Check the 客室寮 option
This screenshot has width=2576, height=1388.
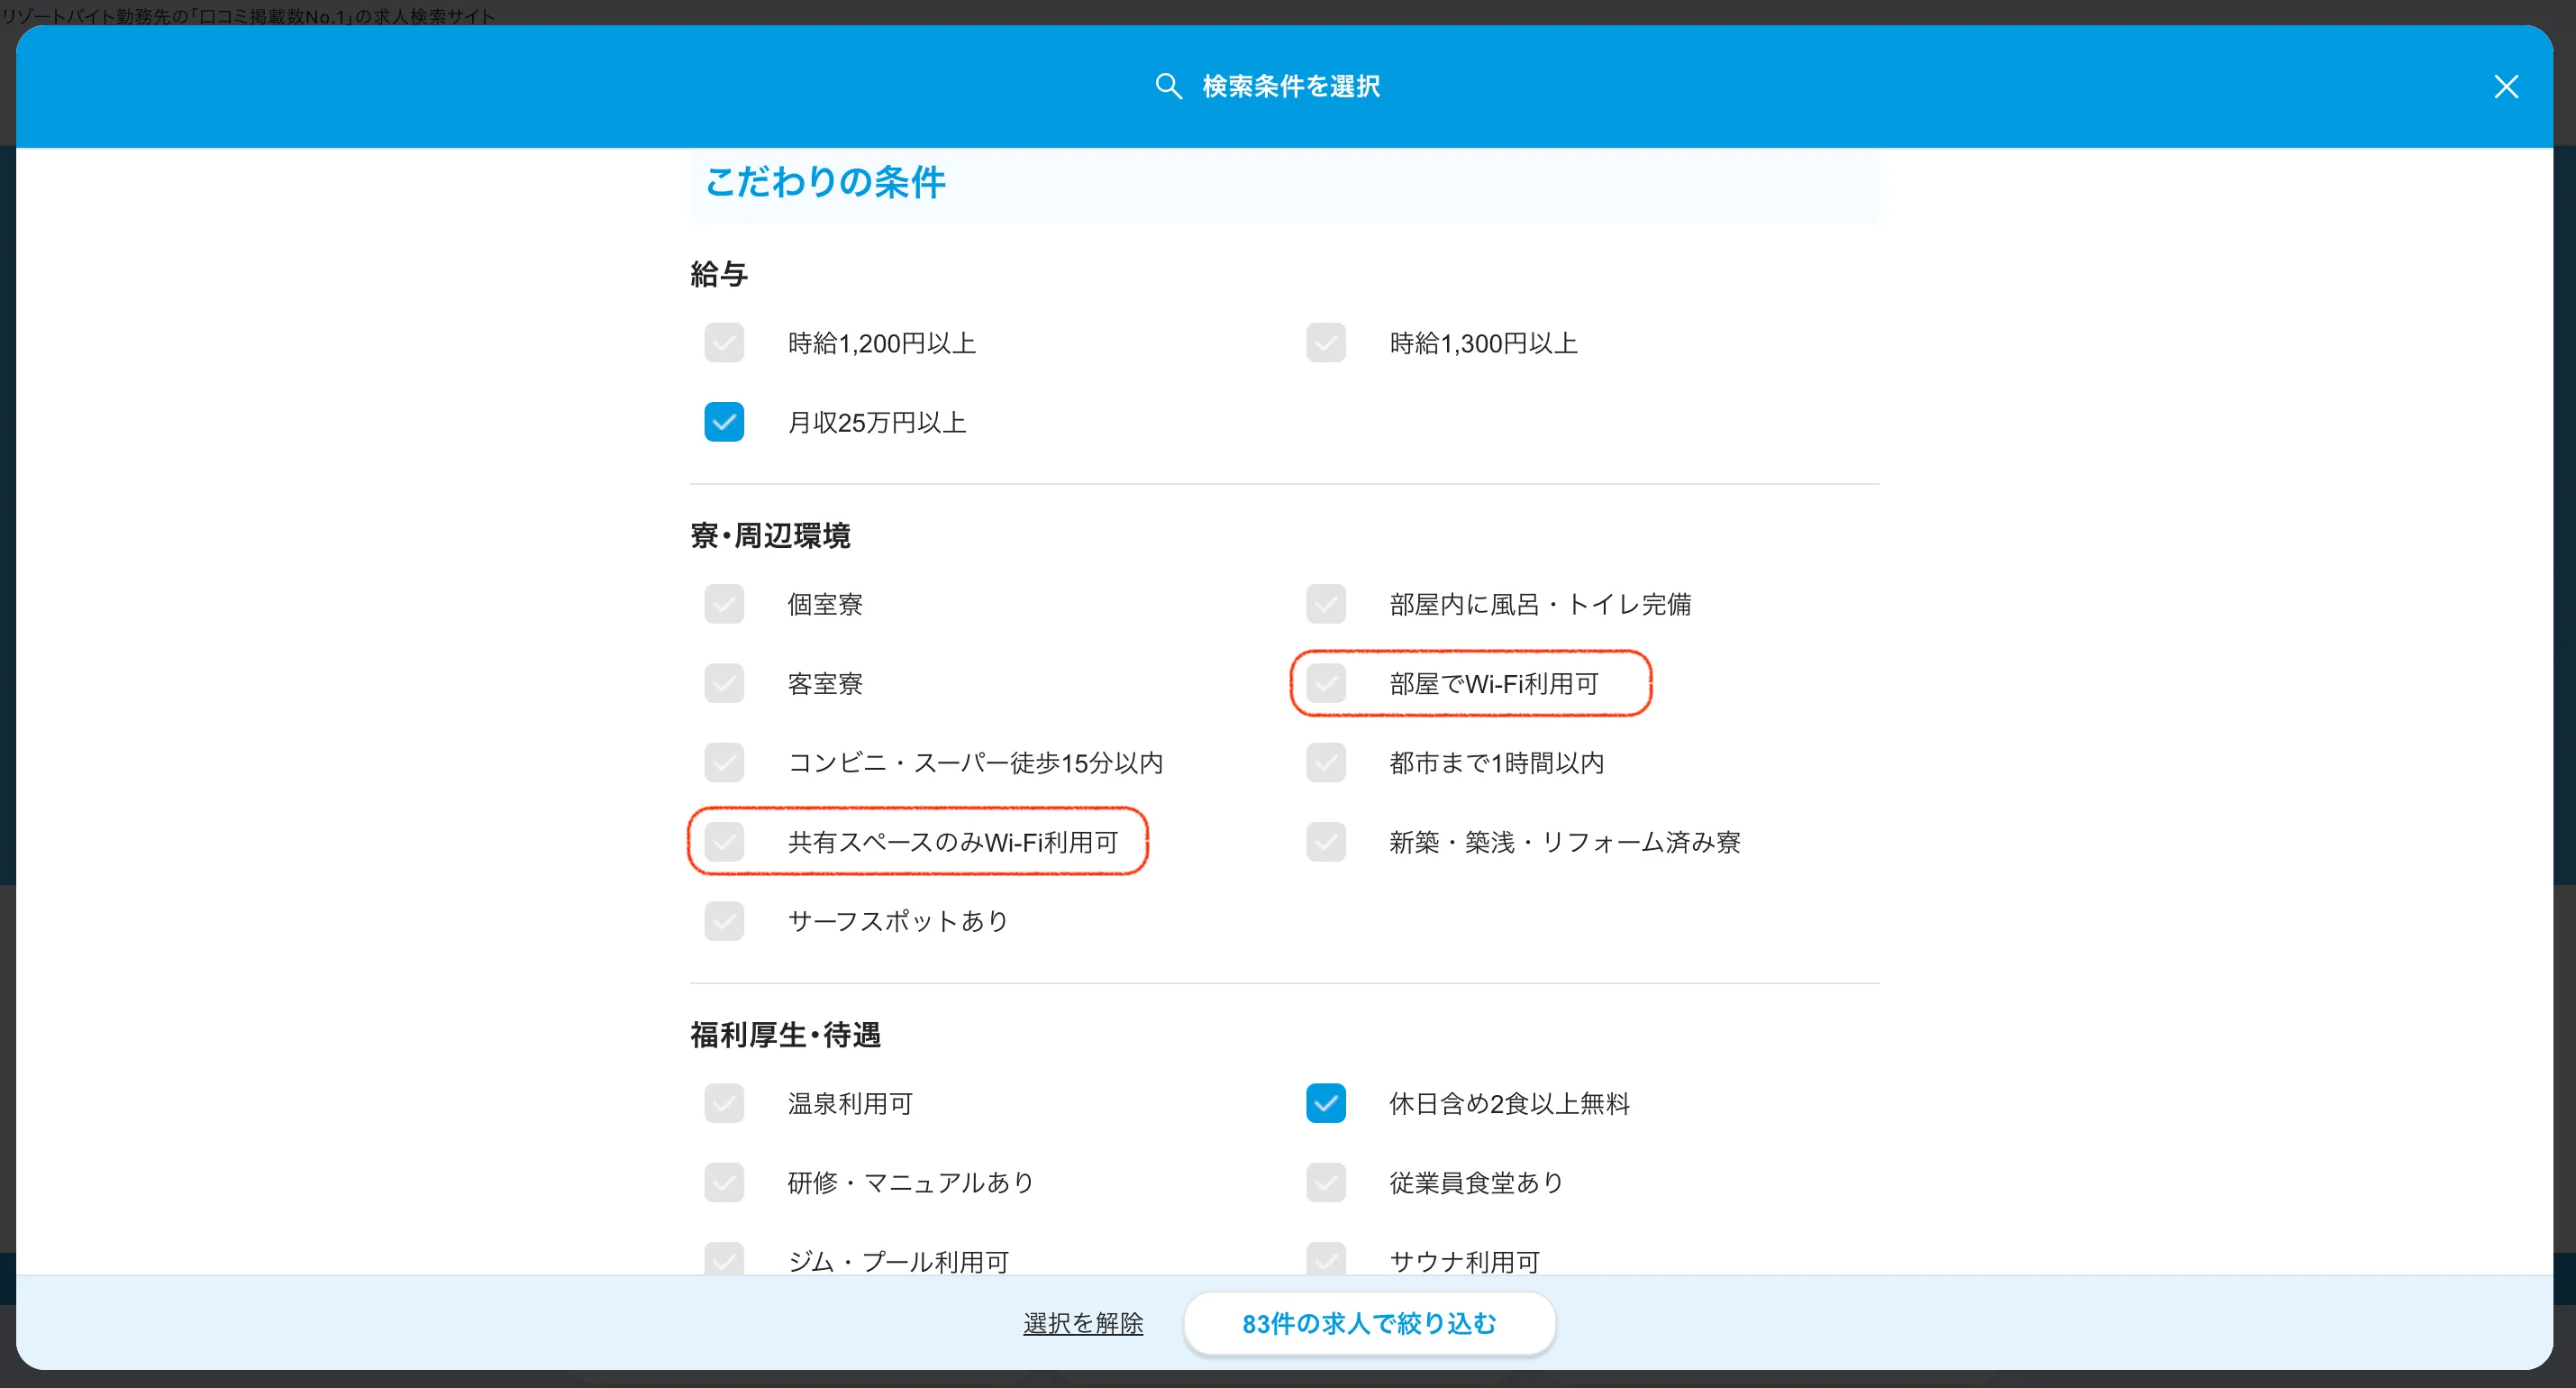coord(724,683)
